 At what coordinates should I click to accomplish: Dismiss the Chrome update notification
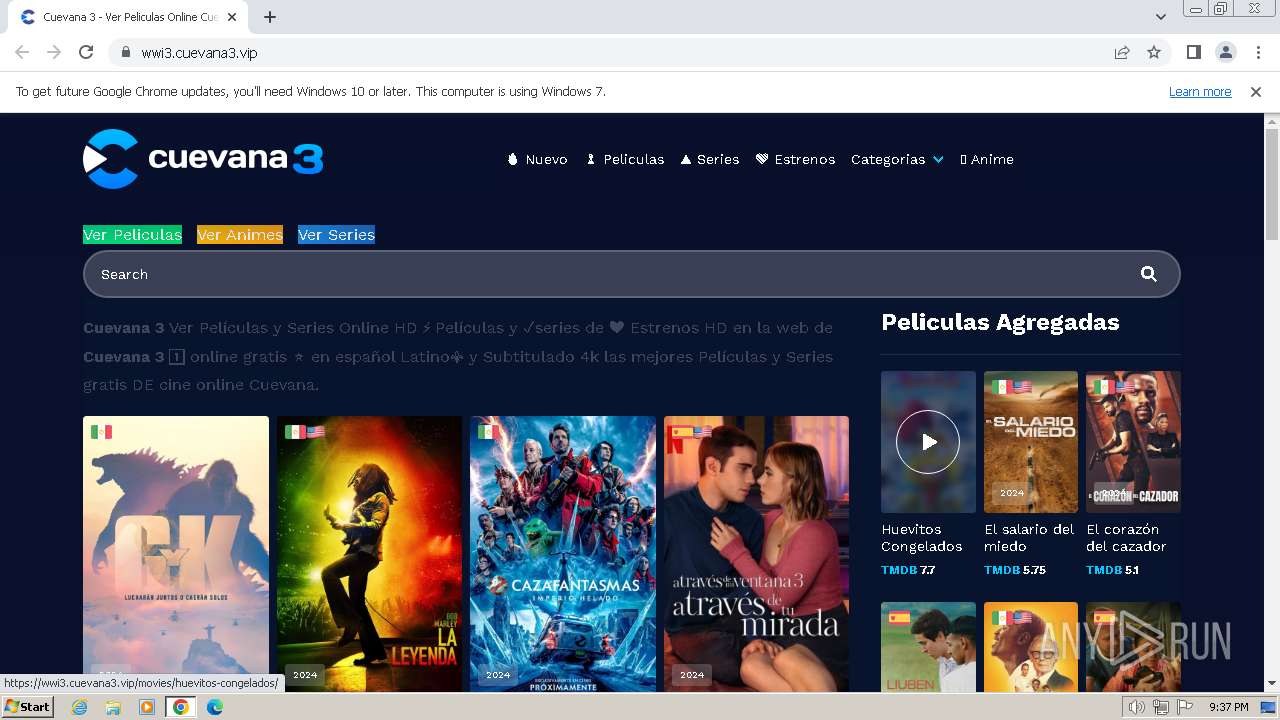(1256, 92)
